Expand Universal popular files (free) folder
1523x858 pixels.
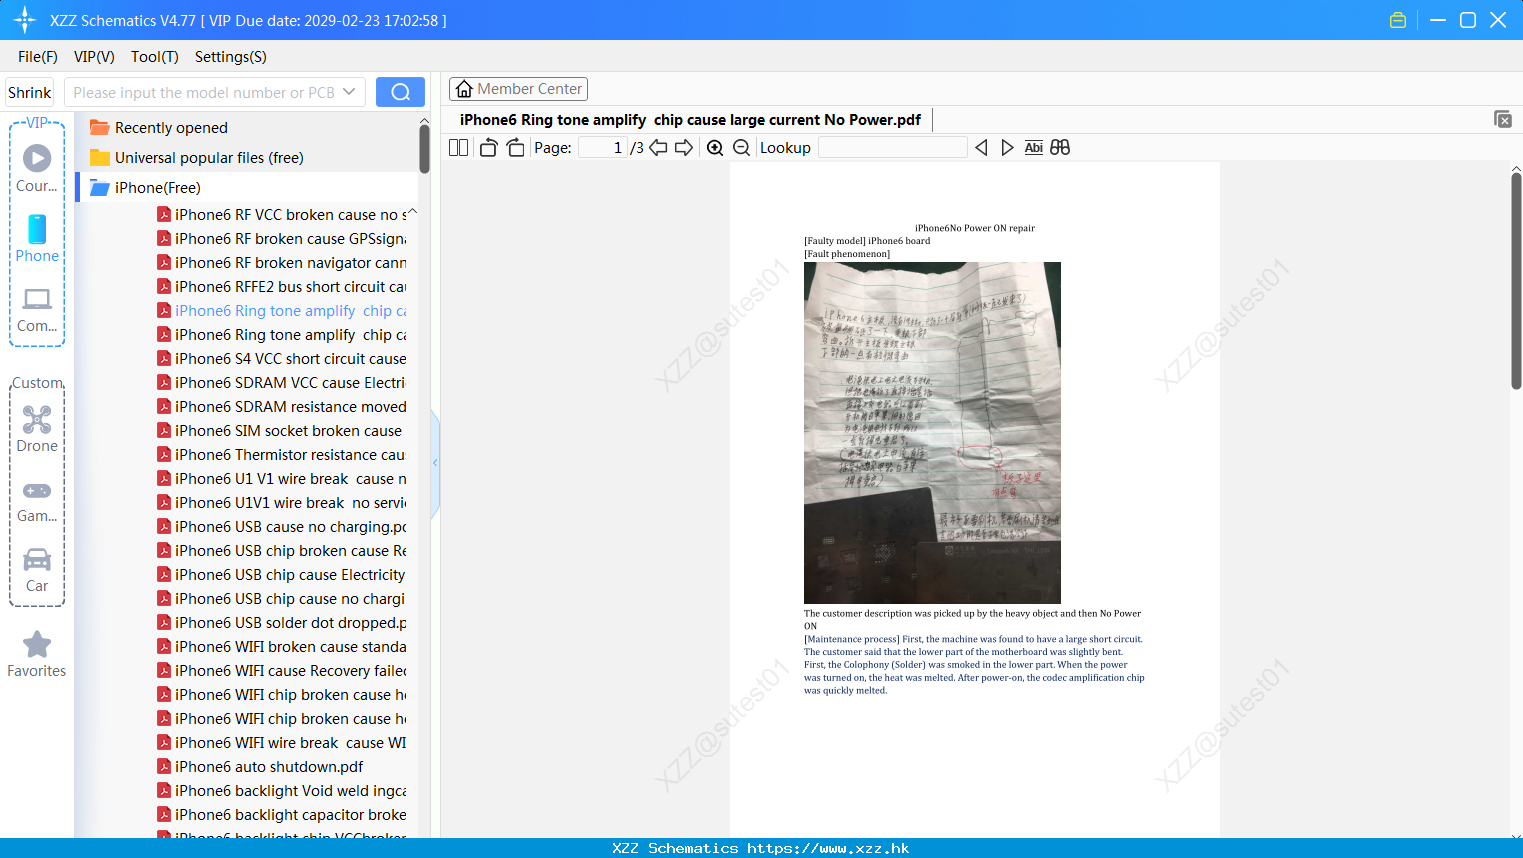(x=196, y=158)
